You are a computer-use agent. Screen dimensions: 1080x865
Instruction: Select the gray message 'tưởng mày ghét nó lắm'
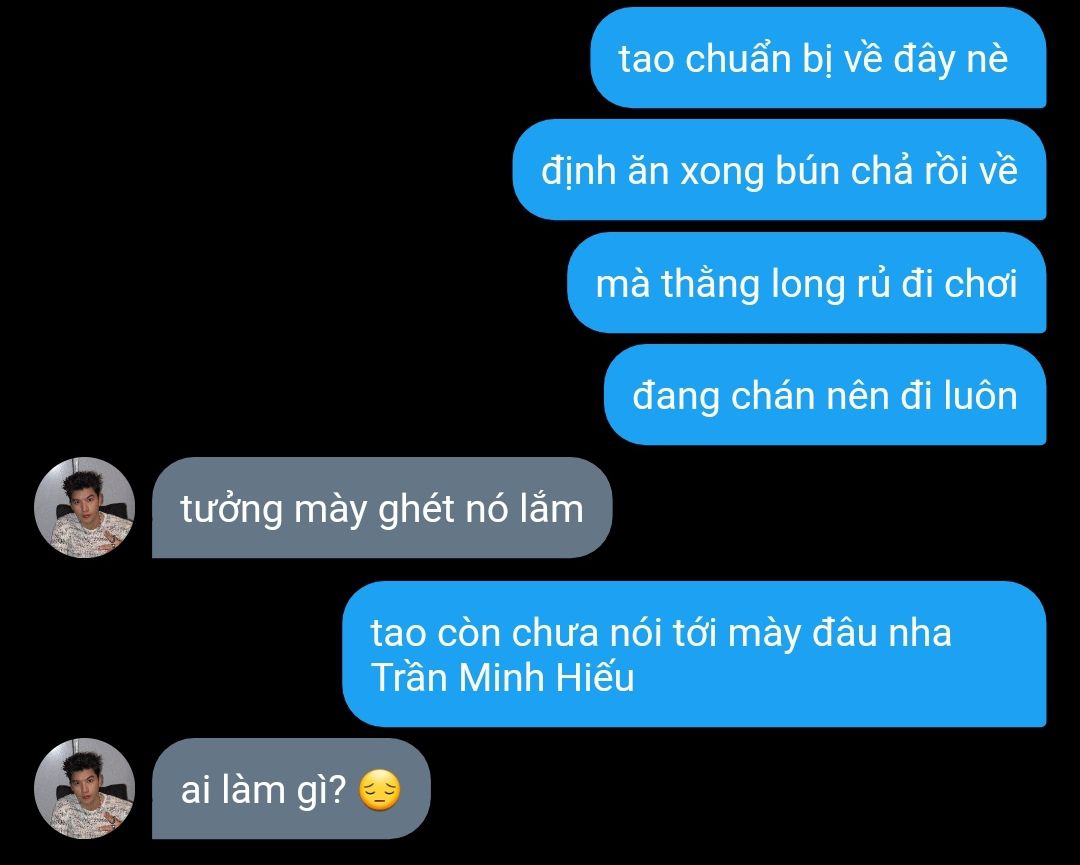coord(382,508)
